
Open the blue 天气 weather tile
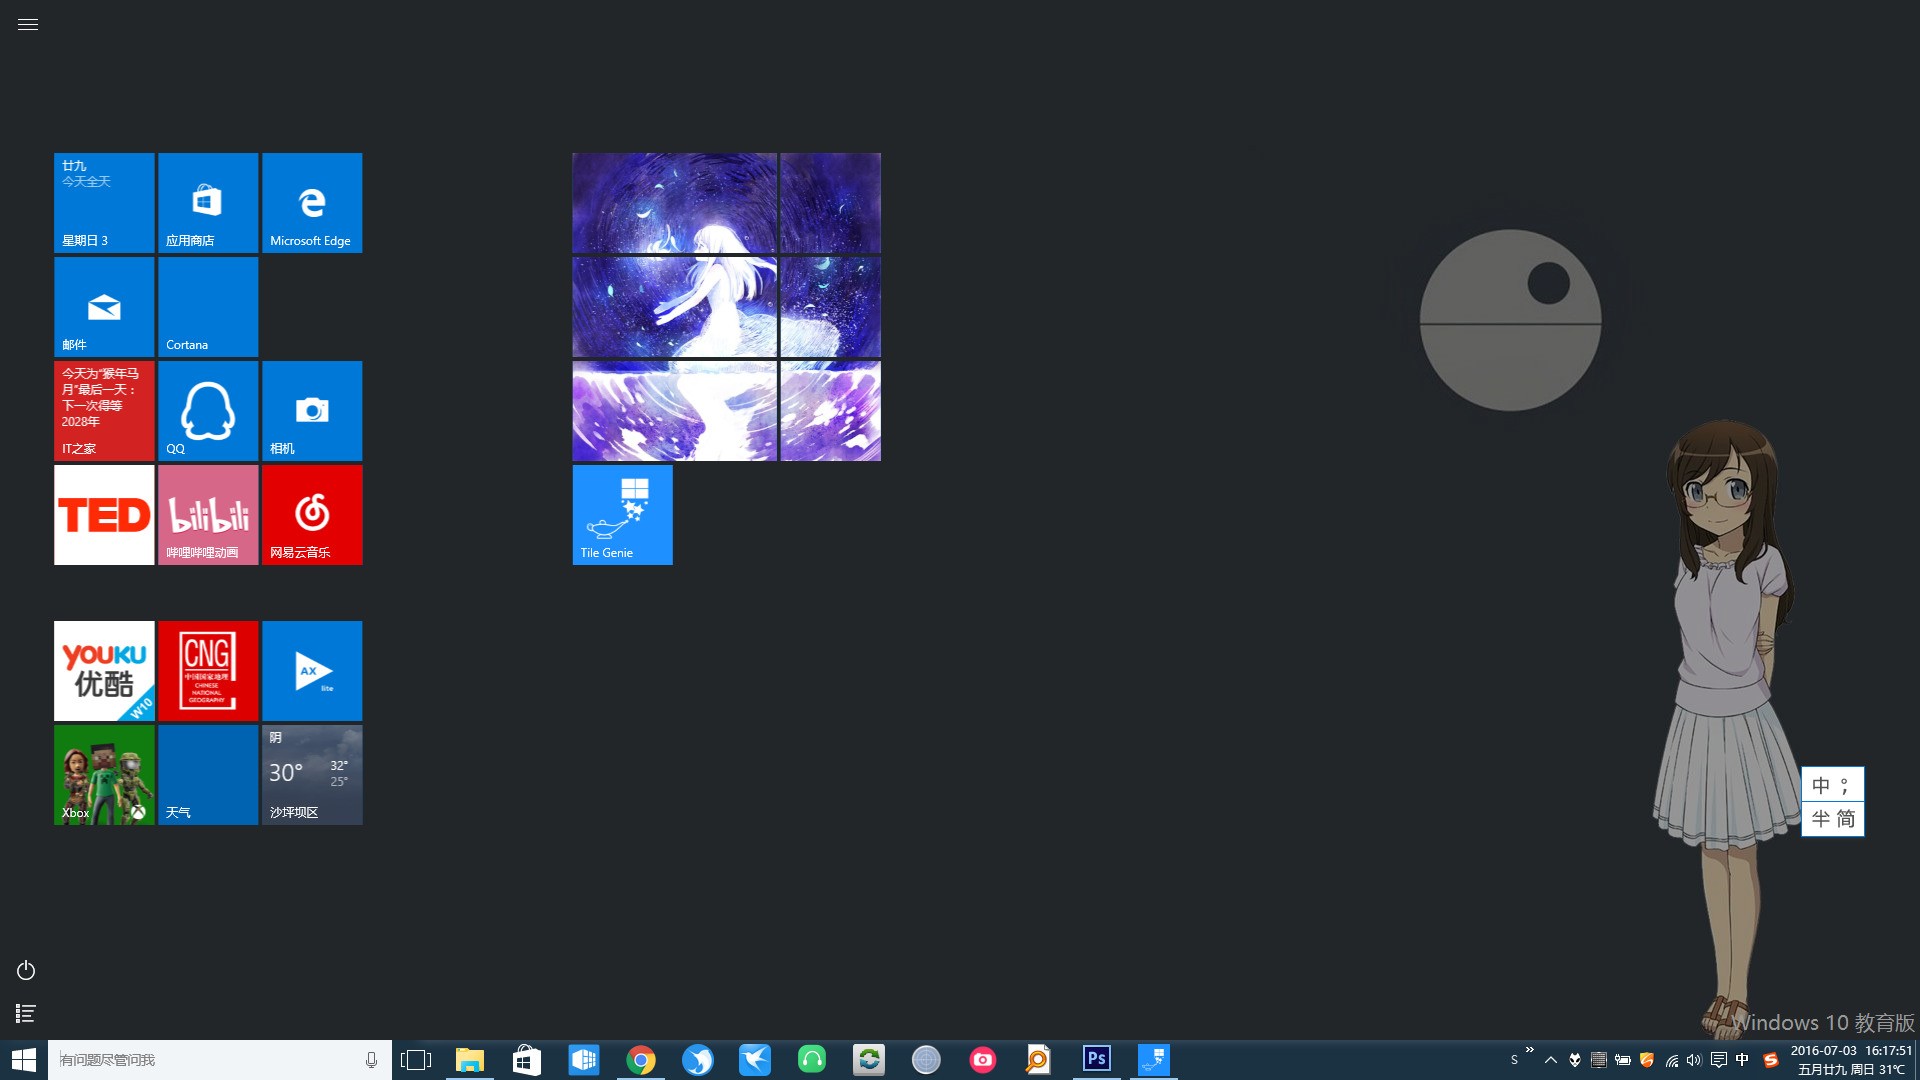point(208,775)
